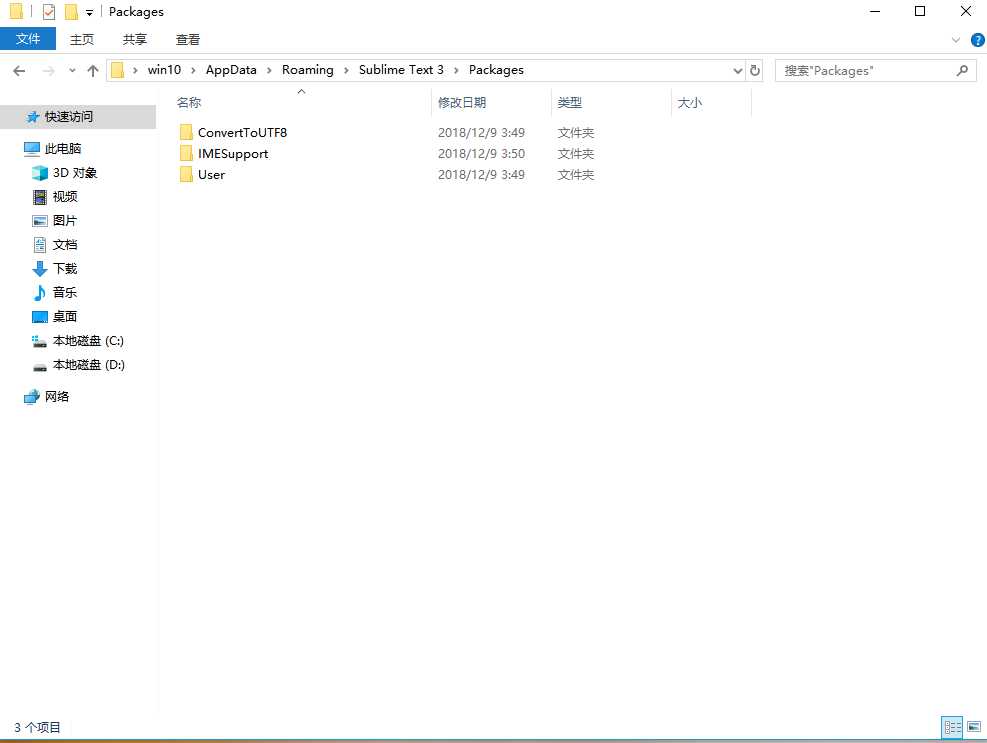Select the ConvertToUTF8 folder
This screenshot has width=987, height=743.
(242, 132)
